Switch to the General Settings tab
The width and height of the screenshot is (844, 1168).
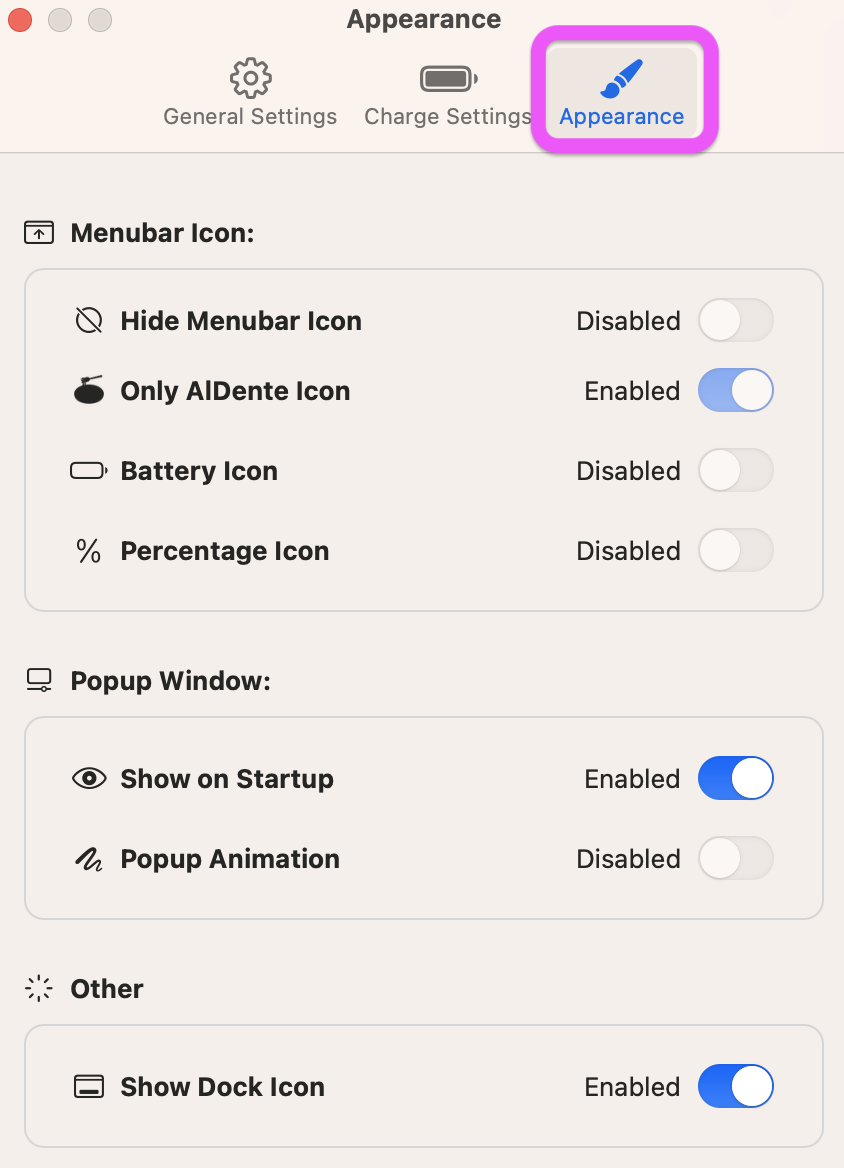click(x=250, y=116)
